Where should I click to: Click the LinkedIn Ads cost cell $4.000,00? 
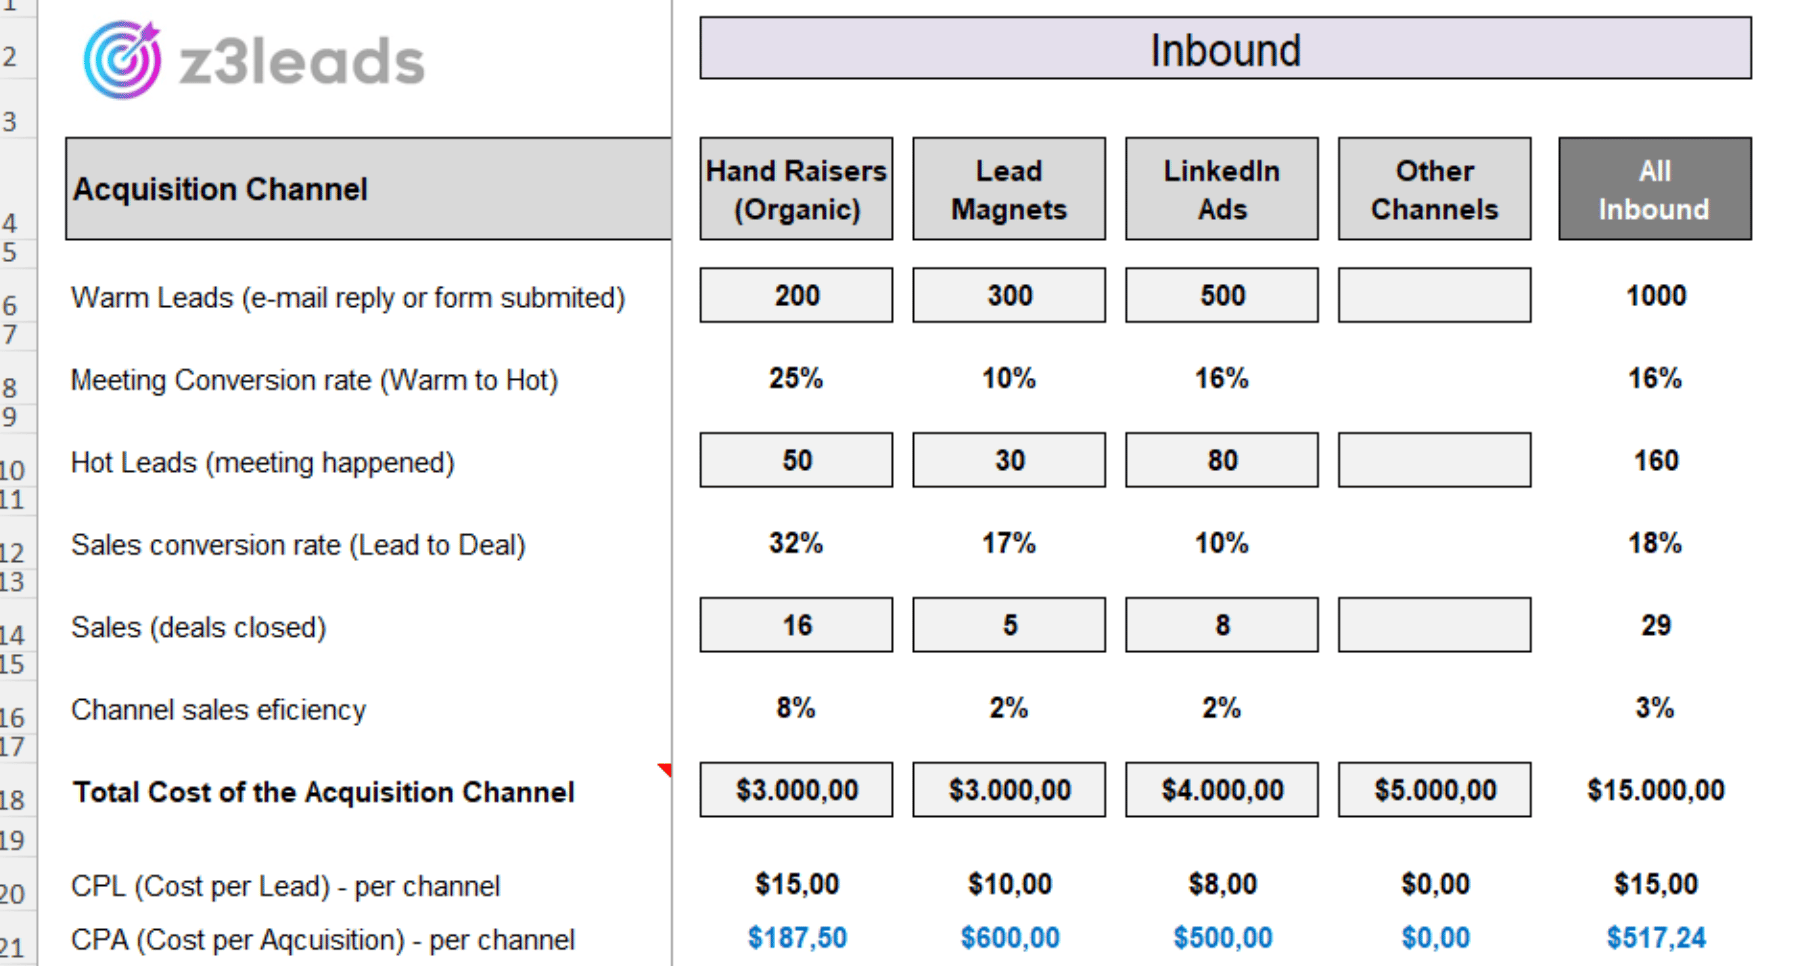tap(1221, 790)
